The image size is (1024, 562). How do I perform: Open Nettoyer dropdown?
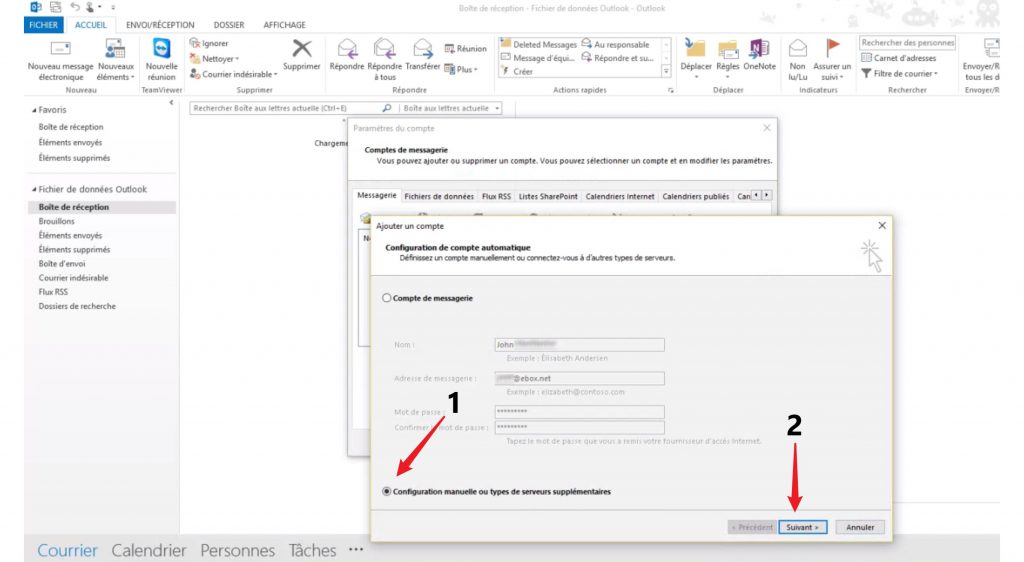215,59
